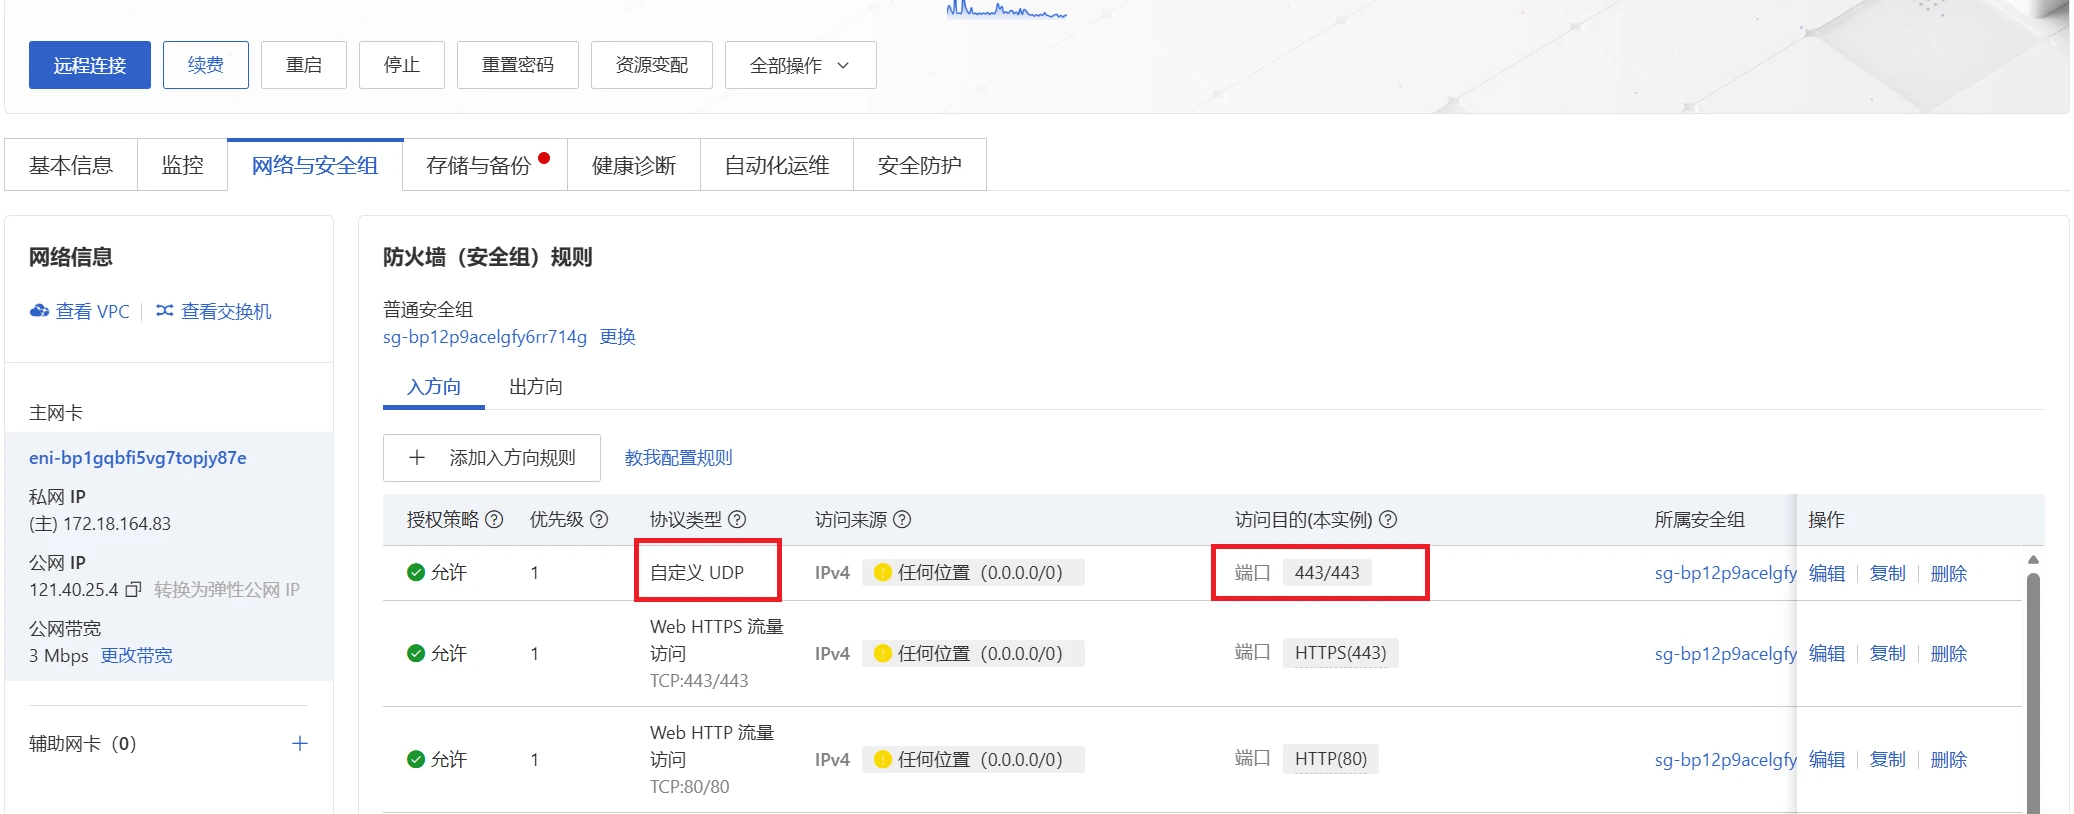Switch to the 存储与备份 tab
The height and width of the screenshot is (814, 2074).
pos(479,165)
